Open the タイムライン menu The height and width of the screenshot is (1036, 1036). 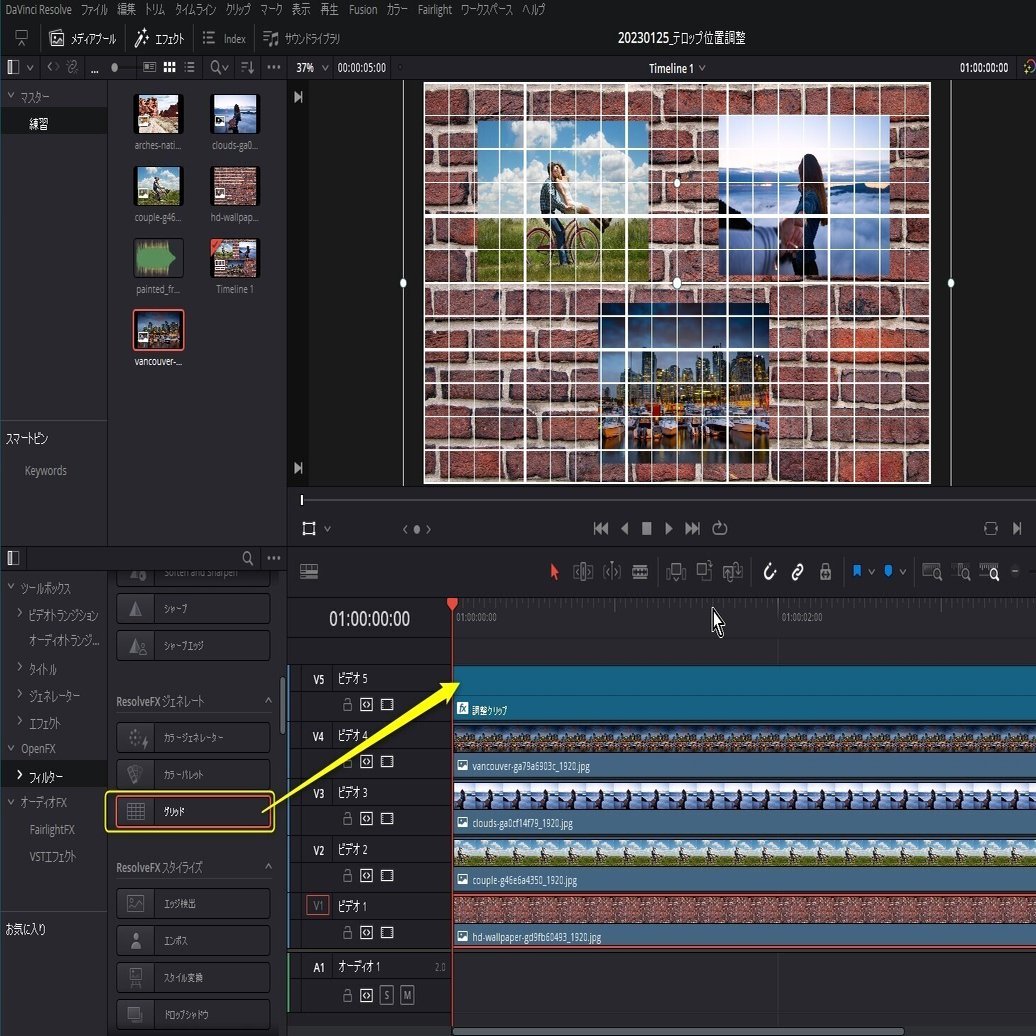tap(196, 10)
